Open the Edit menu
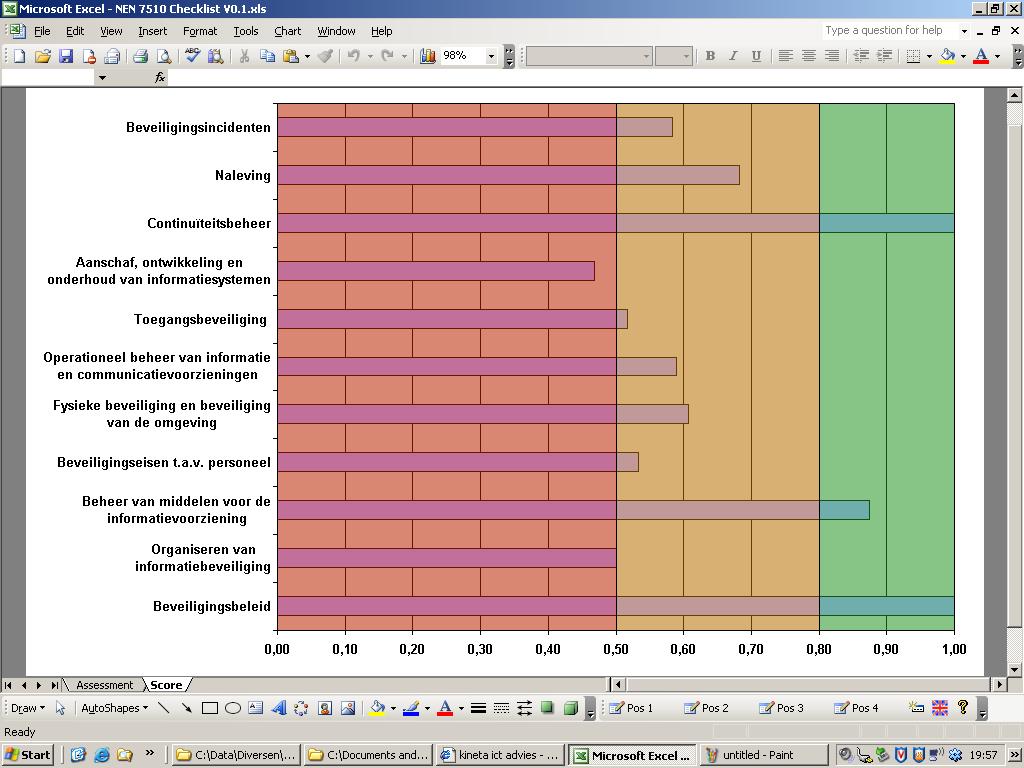The image size is (1024, 768). pos(75,31)
